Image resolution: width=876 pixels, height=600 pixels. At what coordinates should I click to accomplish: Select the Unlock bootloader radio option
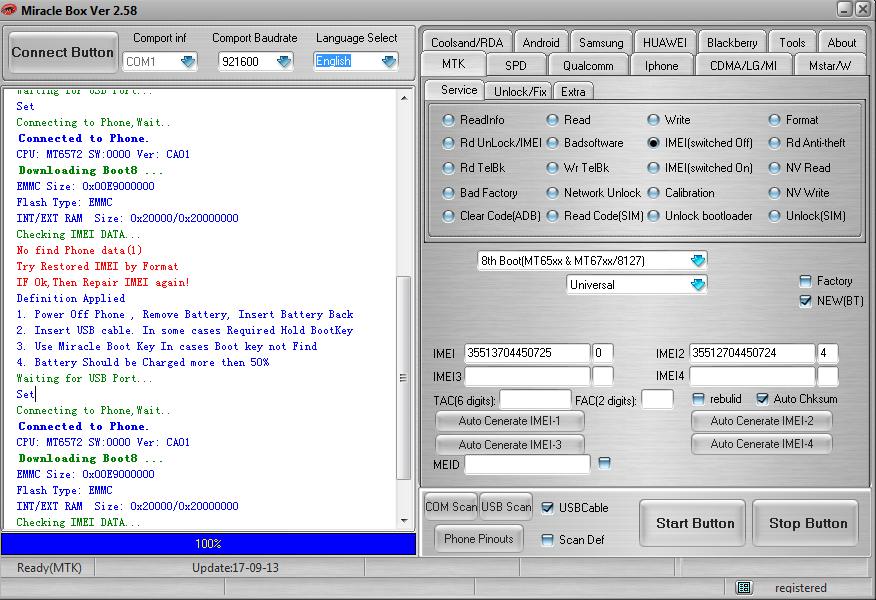pyautogui.click(x=653, y=216)
